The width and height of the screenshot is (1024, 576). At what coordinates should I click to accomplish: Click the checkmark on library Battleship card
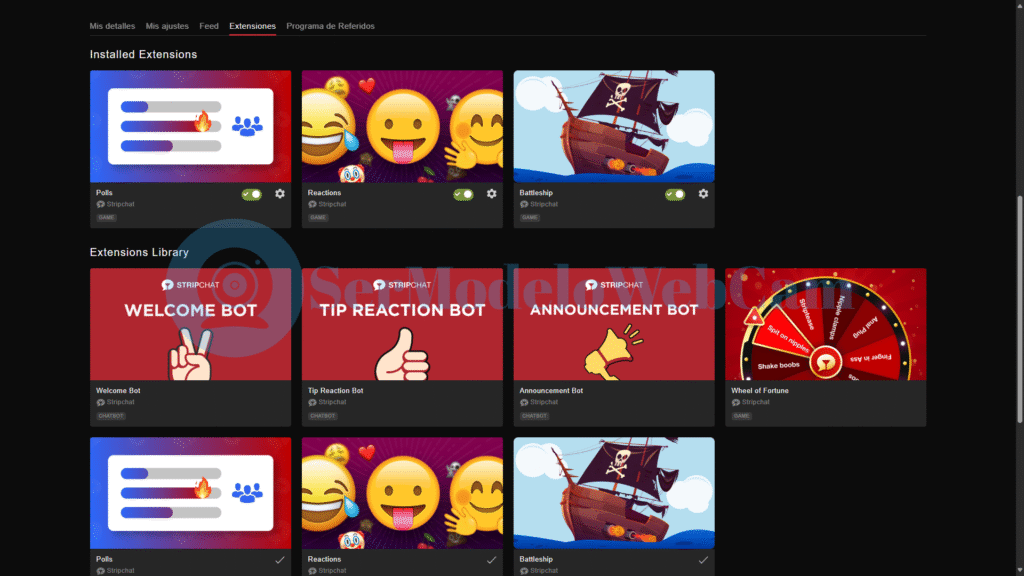pyautogui.click(x=703, y=560)
